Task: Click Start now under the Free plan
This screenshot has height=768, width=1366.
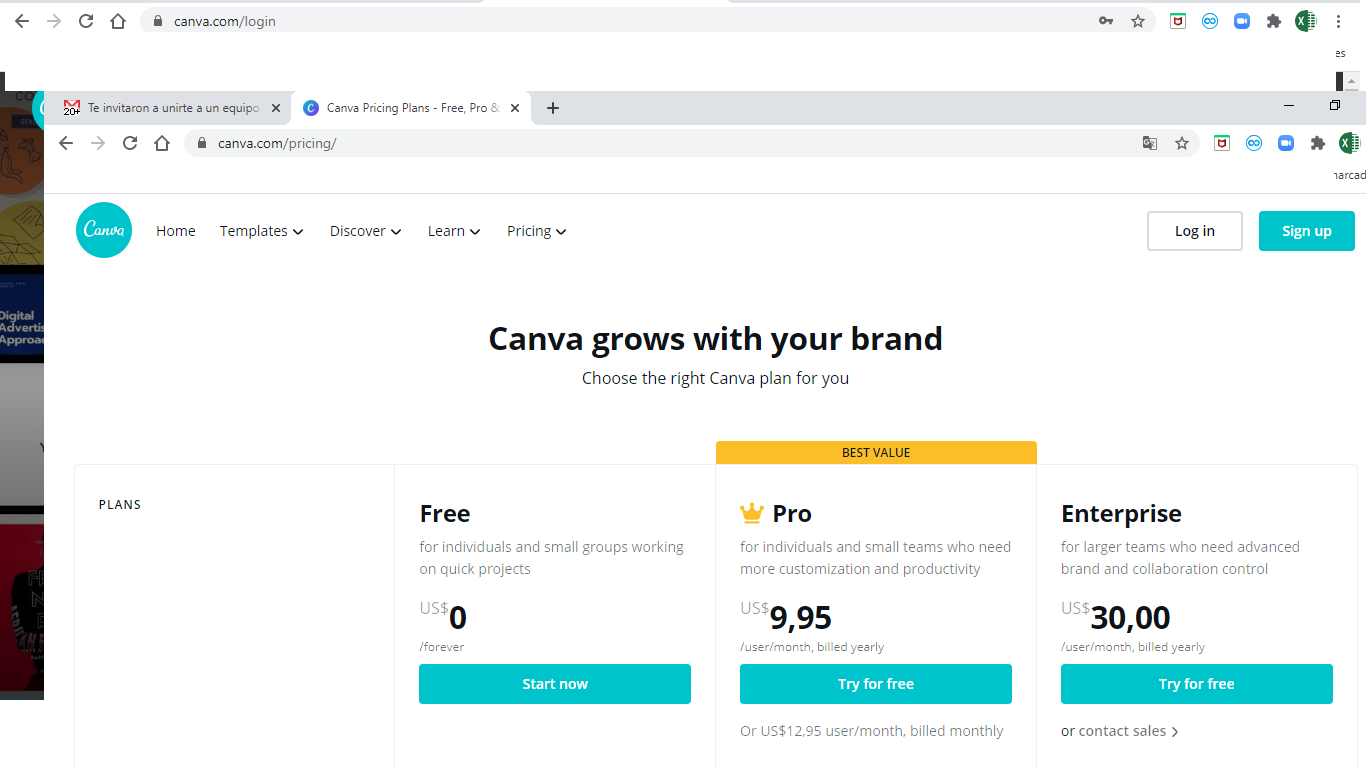Action: coord(555,684)
